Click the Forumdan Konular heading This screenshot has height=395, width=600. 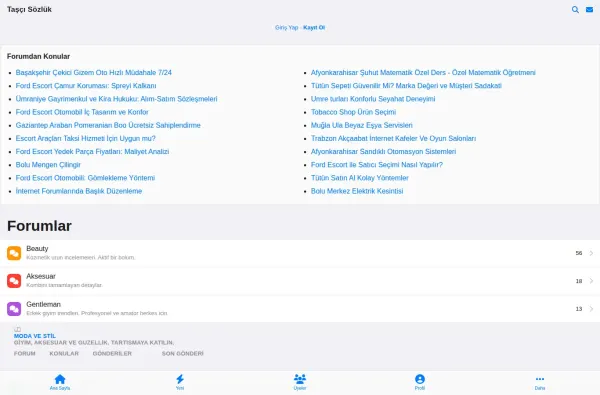(38, 56)
